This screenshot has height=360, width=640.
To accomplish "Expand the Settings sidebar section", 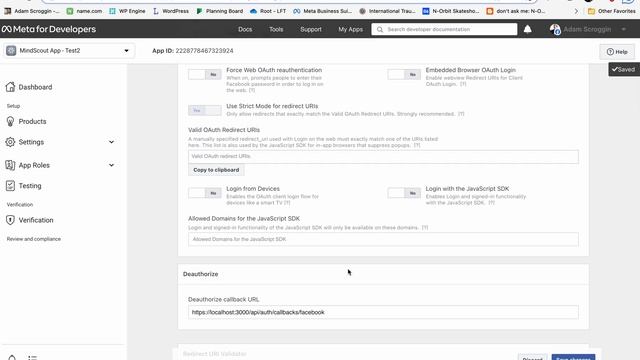I will tap(111, 142).
